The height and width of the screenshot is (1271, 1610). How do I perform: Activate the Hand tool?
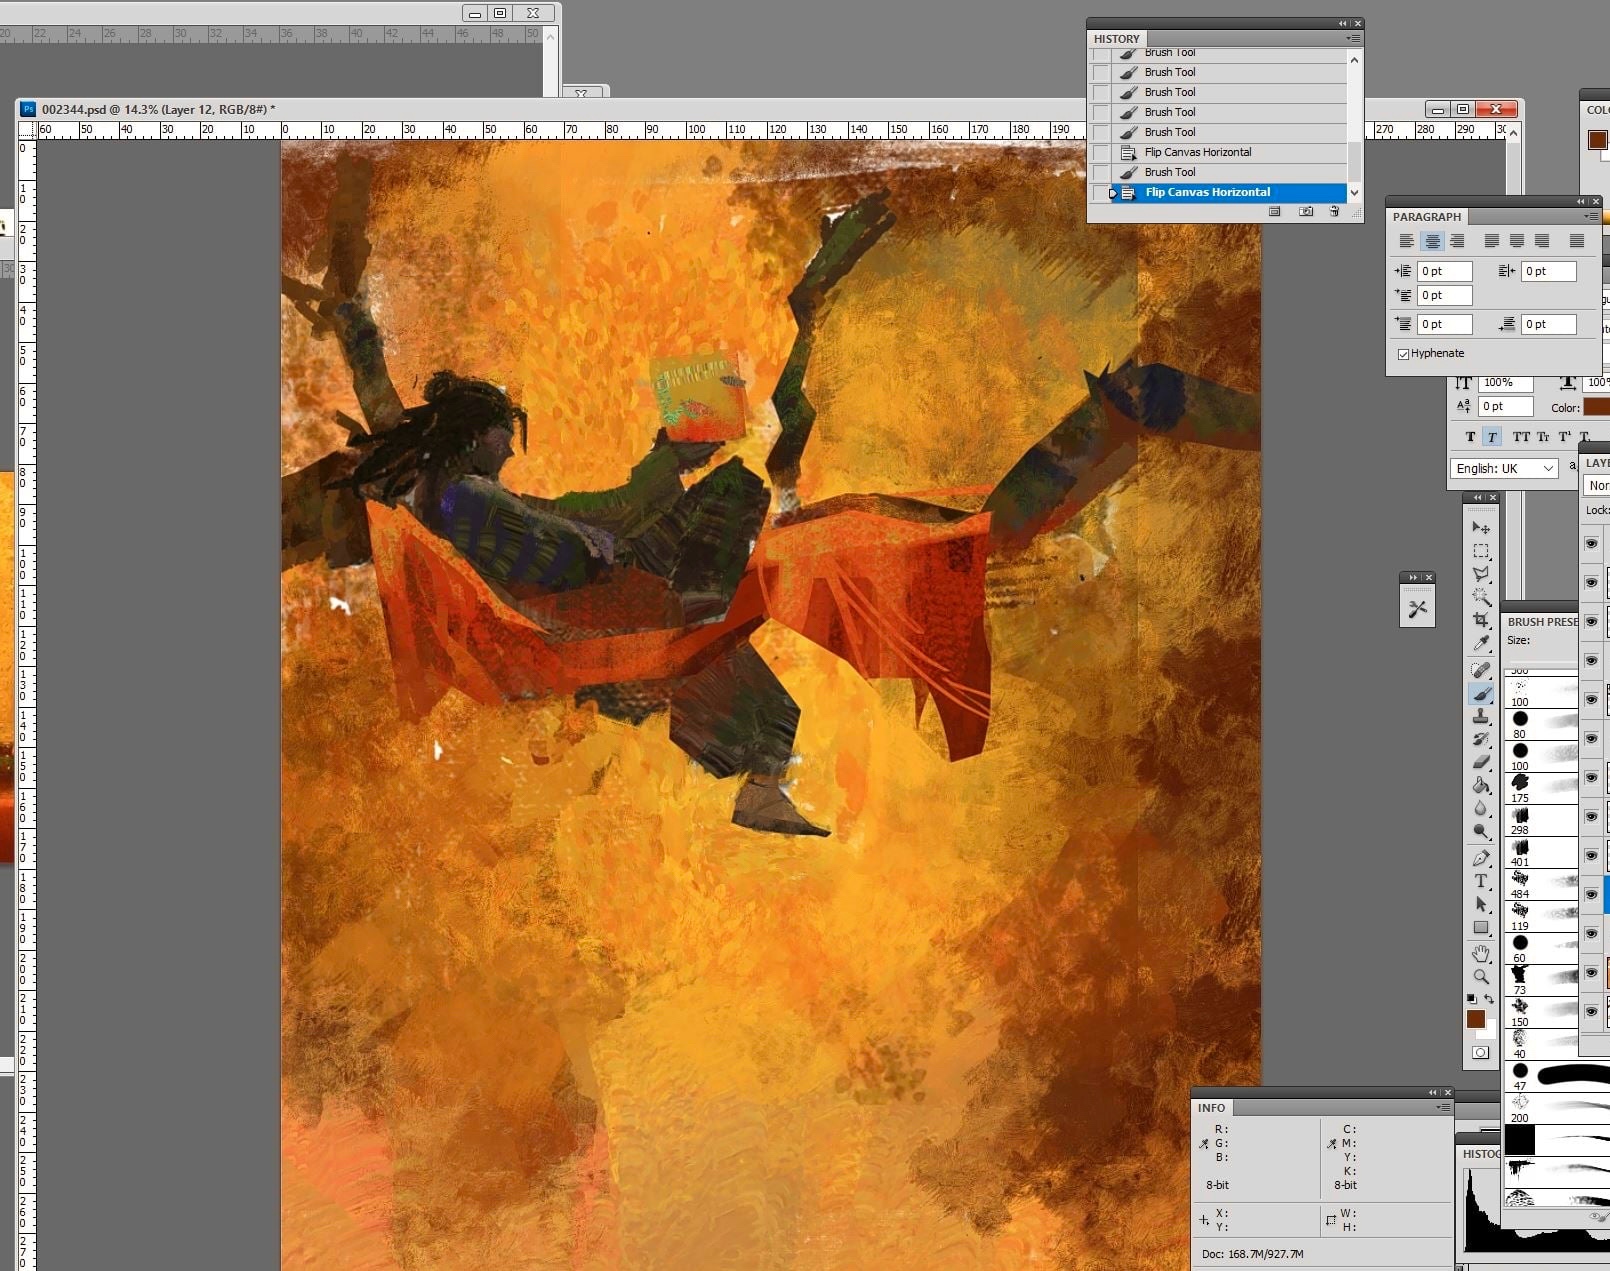pyautogui.click(x=1481, y=953)
